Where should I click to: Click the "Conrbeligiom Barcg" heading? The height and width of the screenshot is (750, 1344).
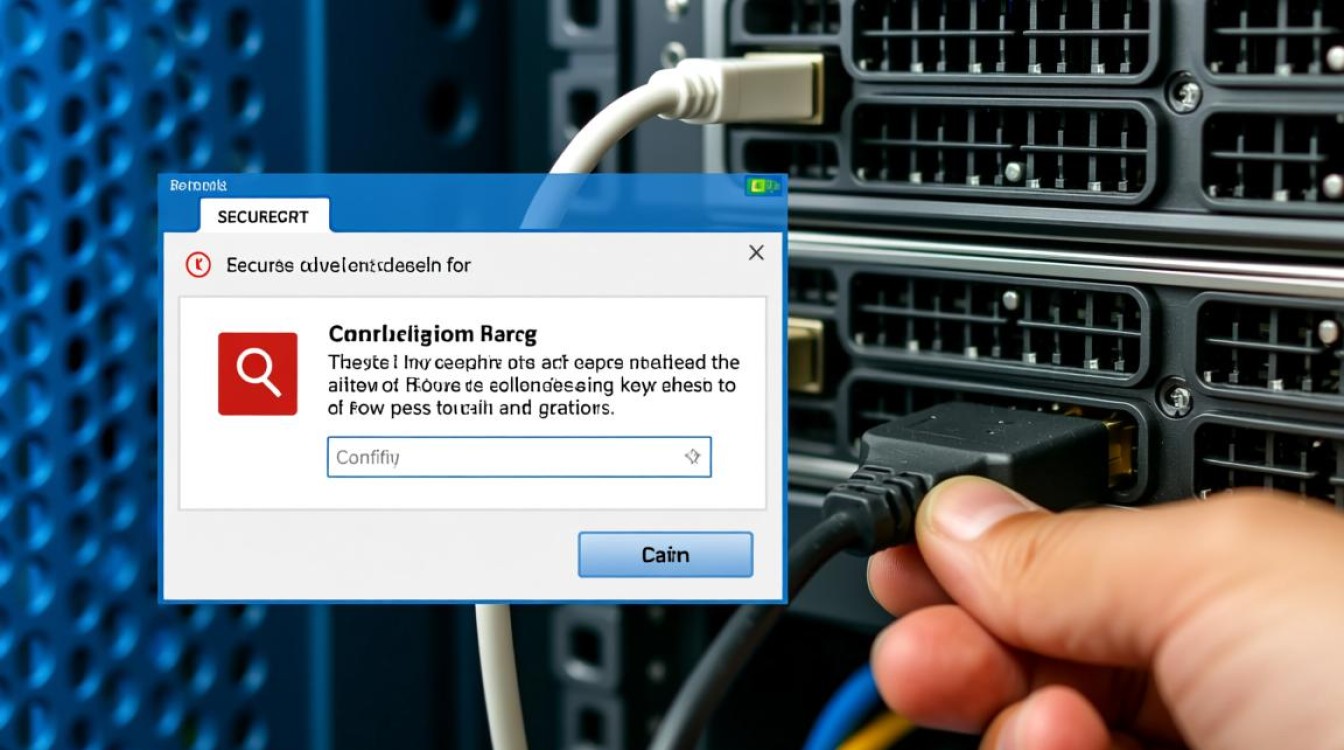pyautogui.click(x=432, y=333)
